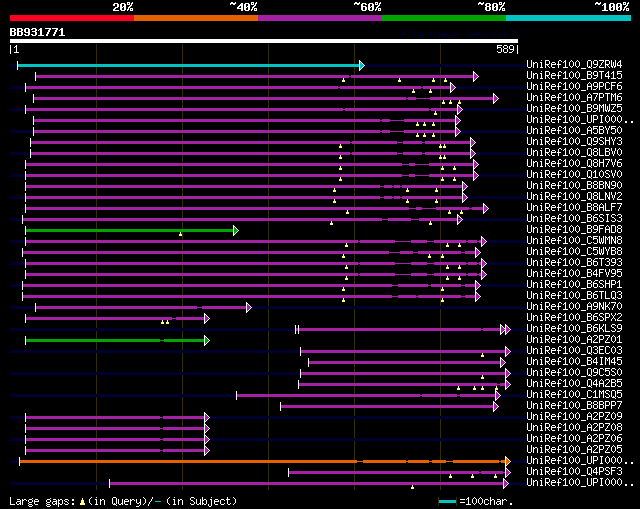The width and height of the screenshot is (640, 509).
Task: Select the UniRef100_B6KLS9 label
Action: 574,329
